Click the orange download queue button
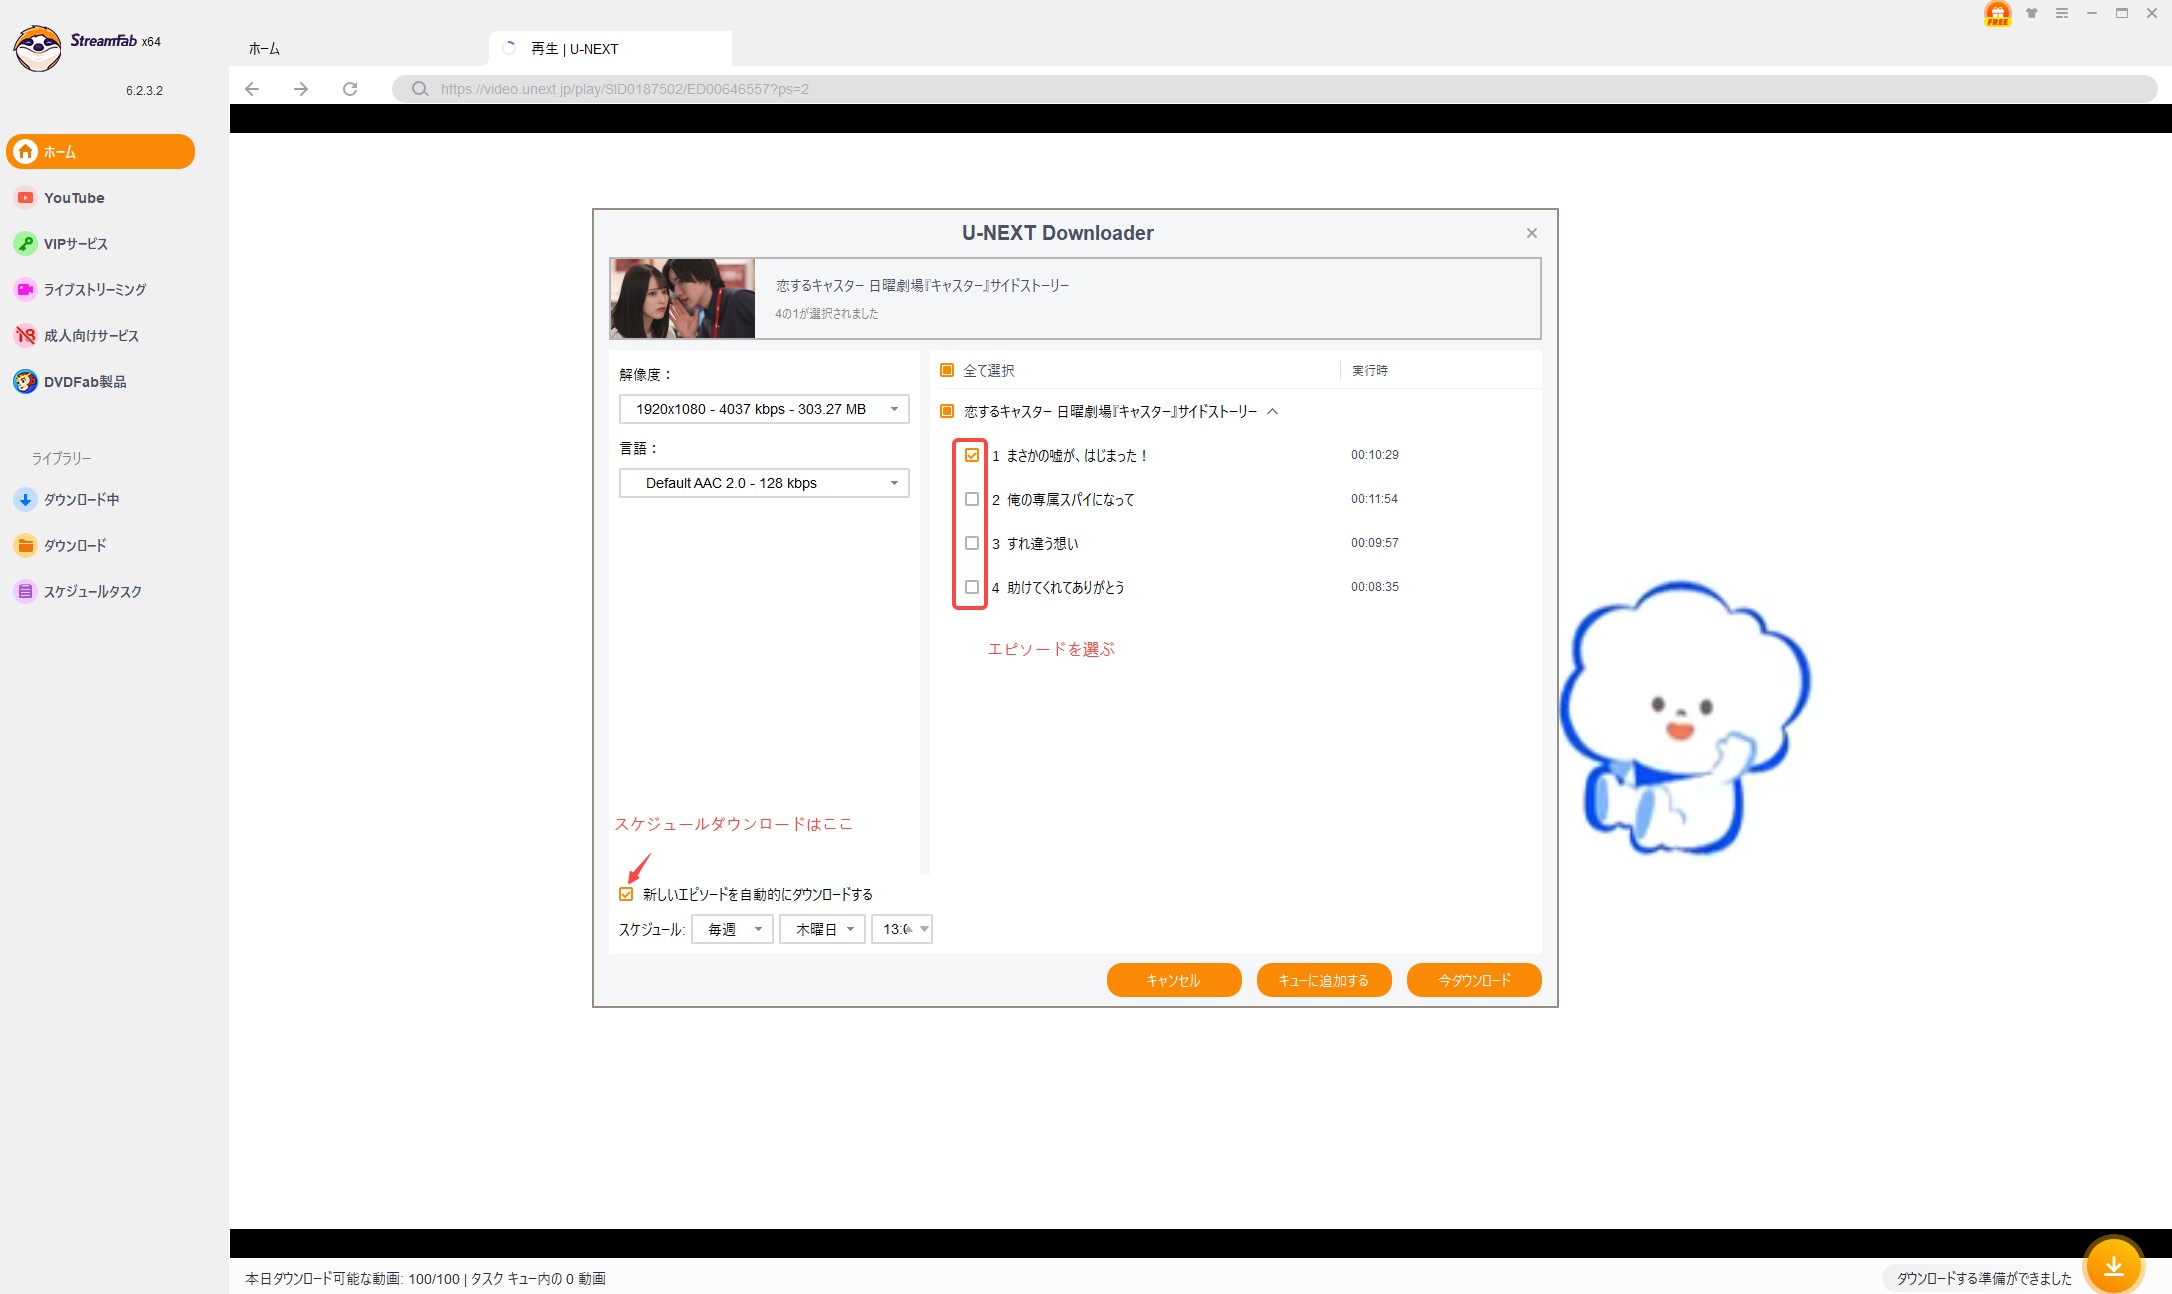 (x=2114, y=1266)
